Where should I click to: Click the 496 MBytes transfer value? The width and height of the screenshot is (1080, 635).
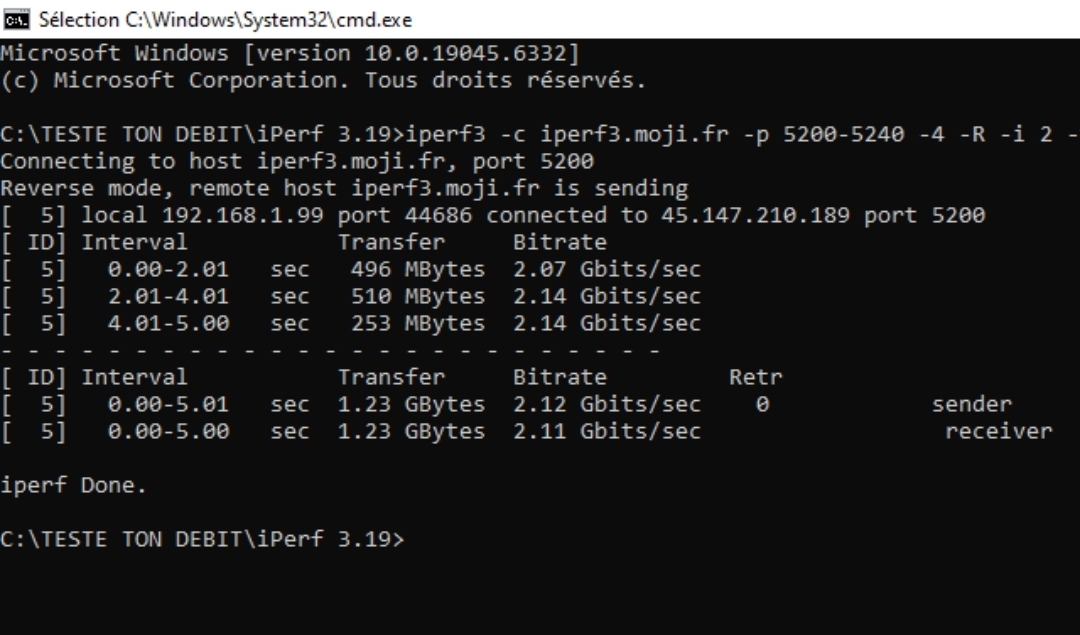click(x=417, y=270)
